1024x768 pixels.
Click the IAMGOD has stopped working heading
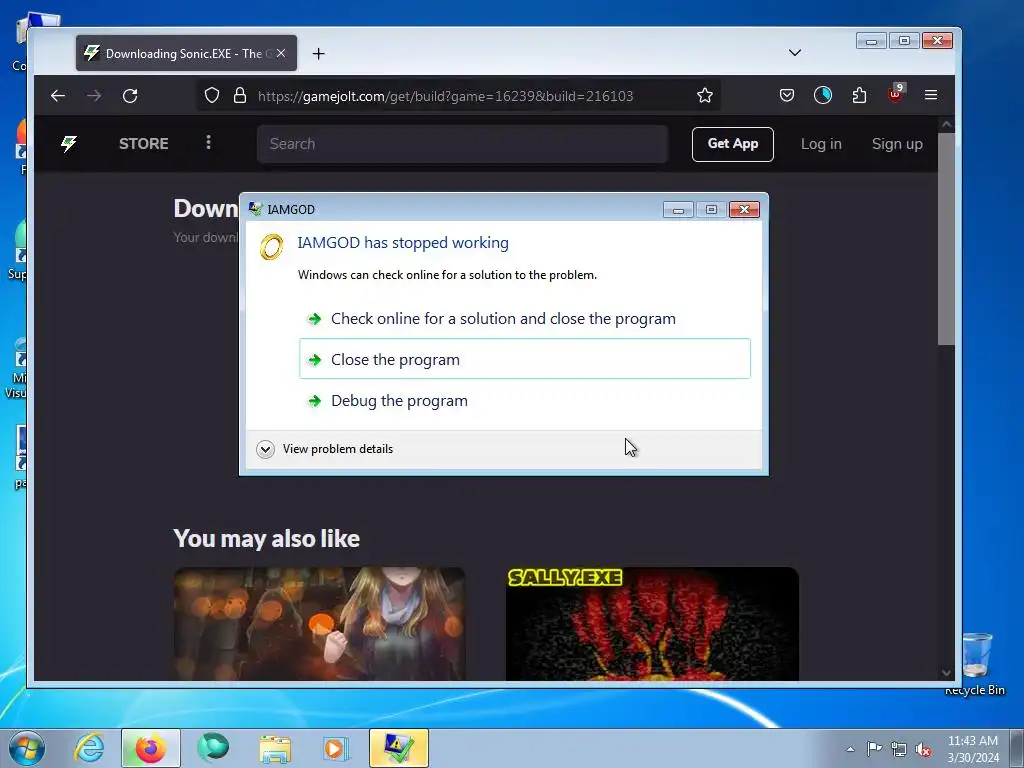click(x=403, y=243)
